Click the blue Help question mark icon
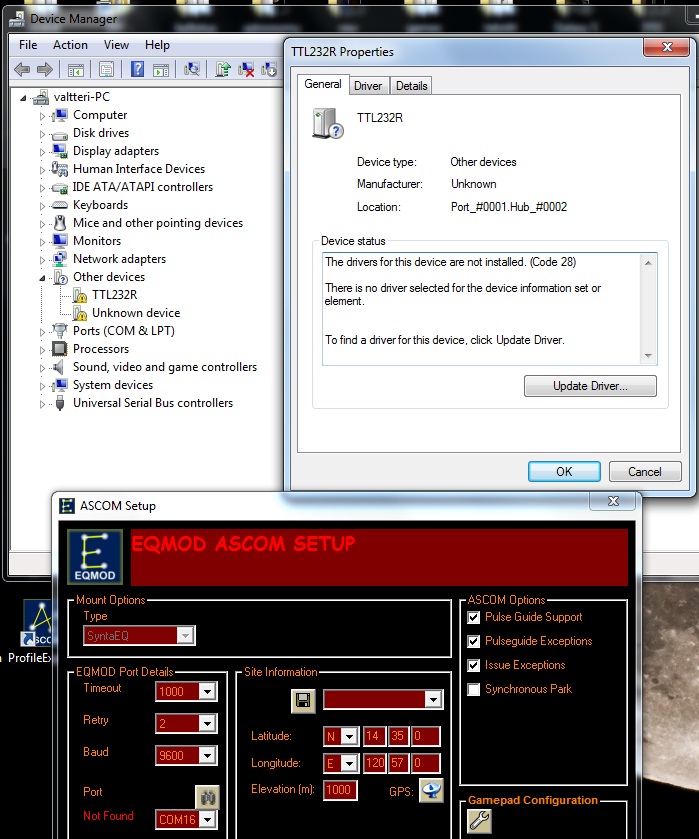699x839 pixels. point(136,69)
